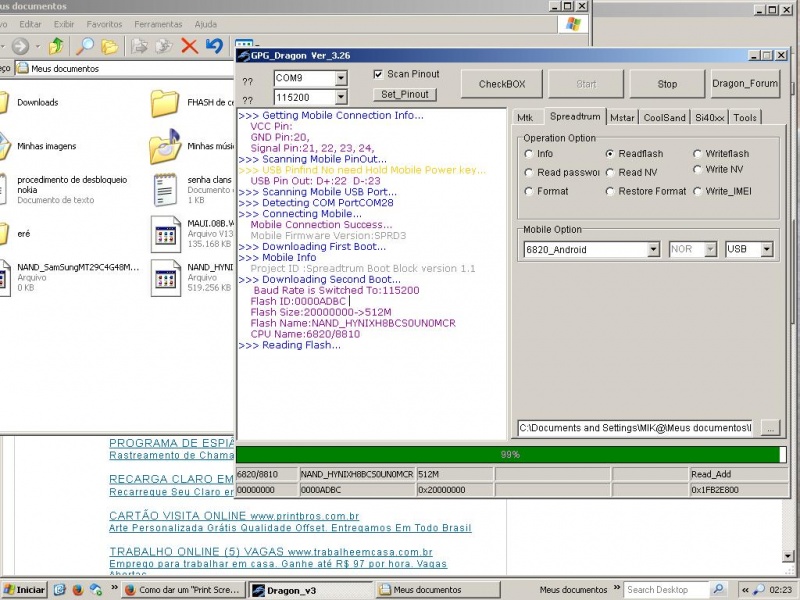The width and height of the screenshot is (800, 600).
Task: Click the Copy To folder icon in Explorer
Action: 164,46
